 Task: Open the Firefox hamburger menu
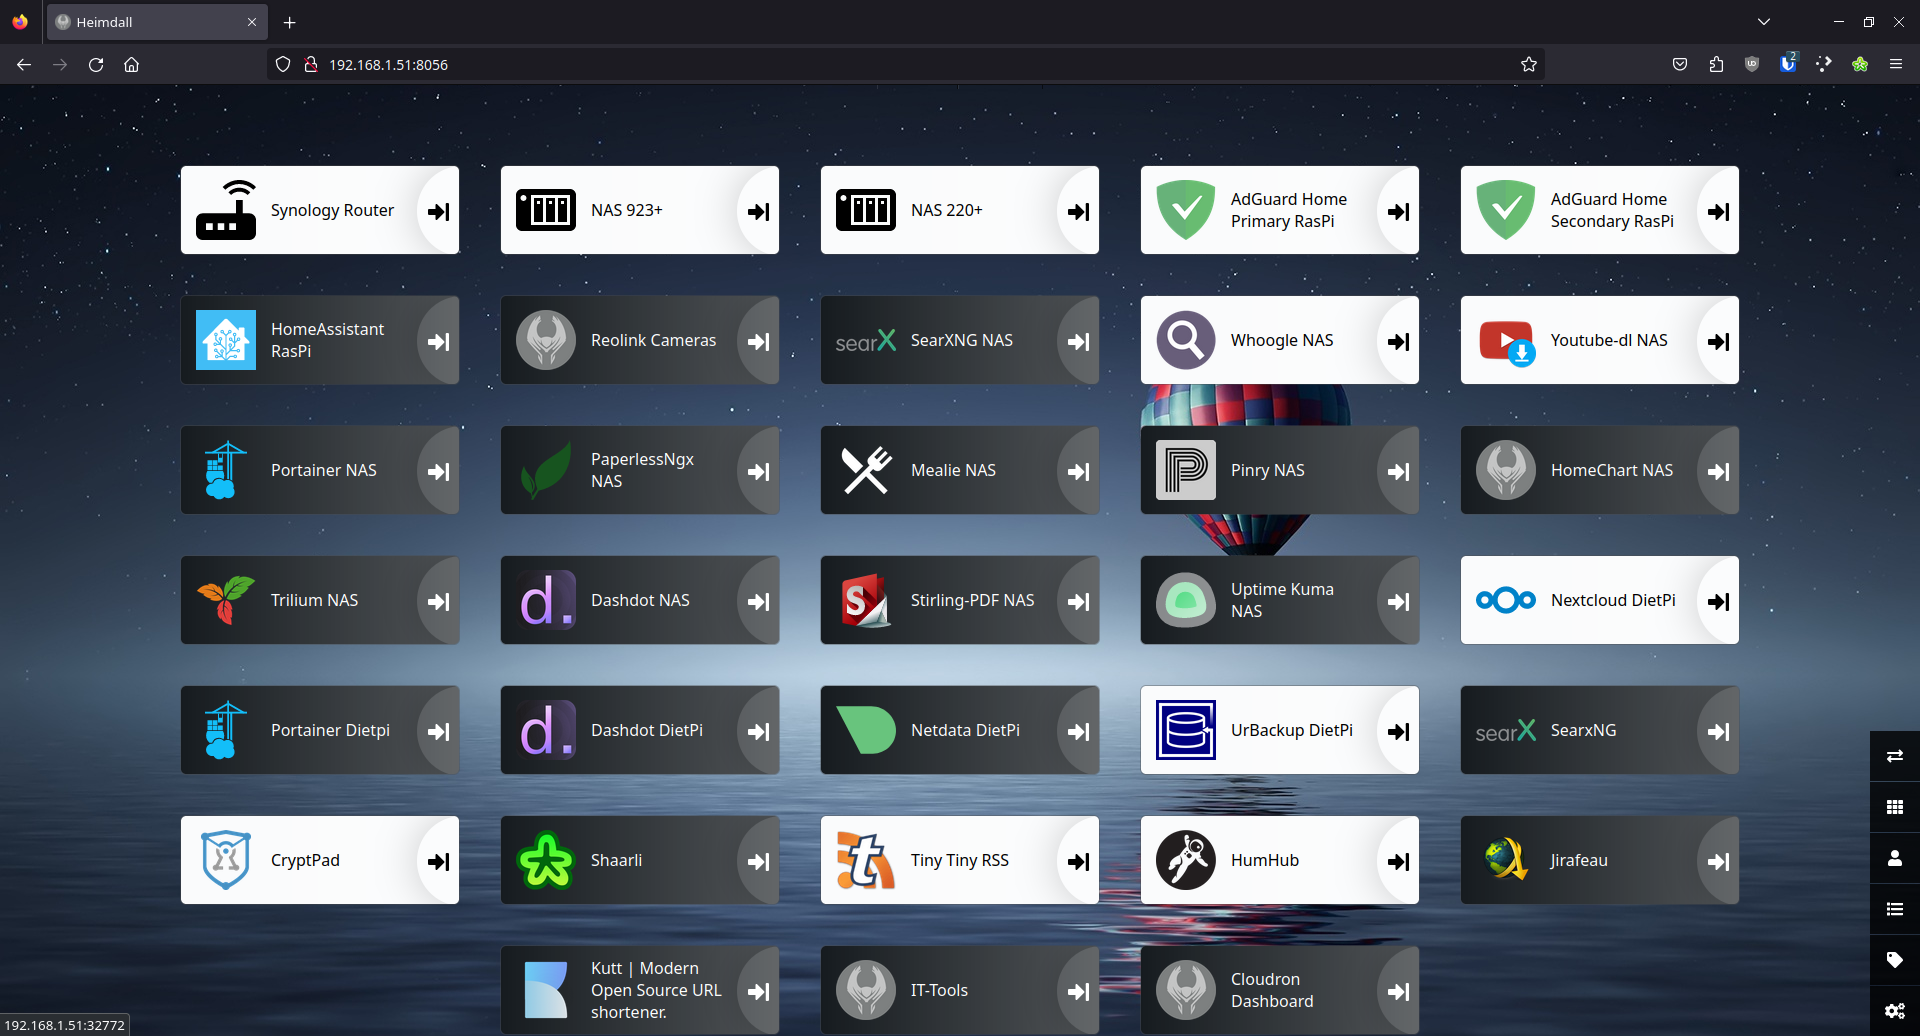tap(1895, 64)
